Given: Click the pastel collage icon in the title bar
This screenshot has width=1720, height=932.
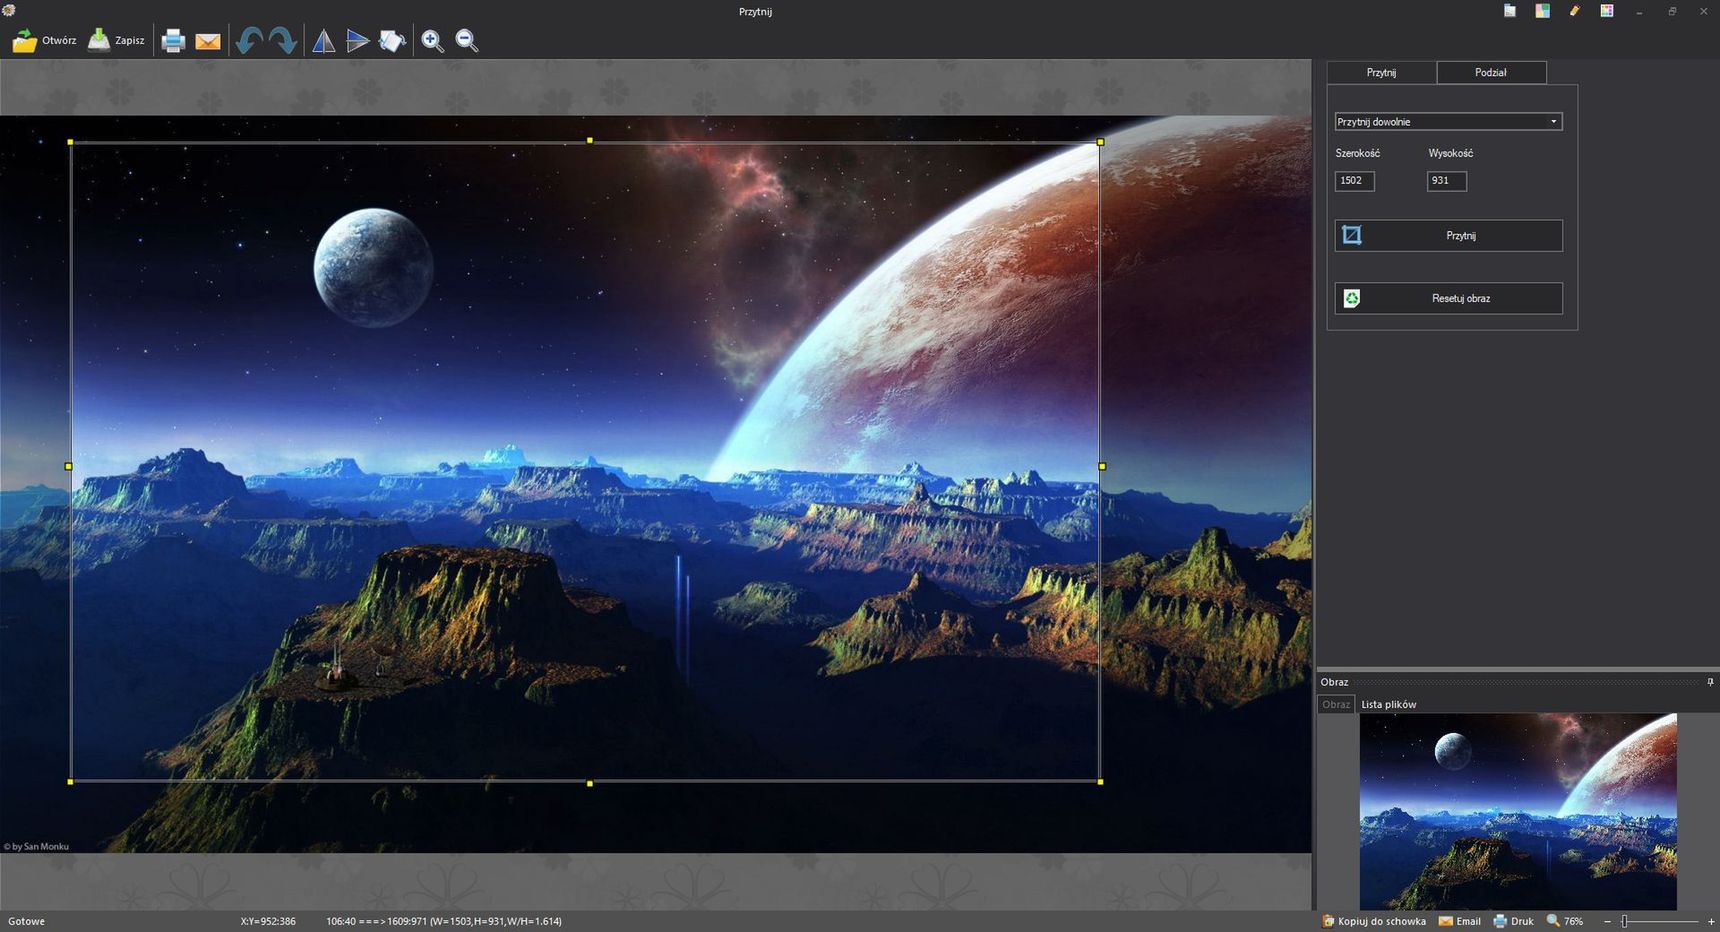Looking at the screenshot, I should coord(1543,11).
